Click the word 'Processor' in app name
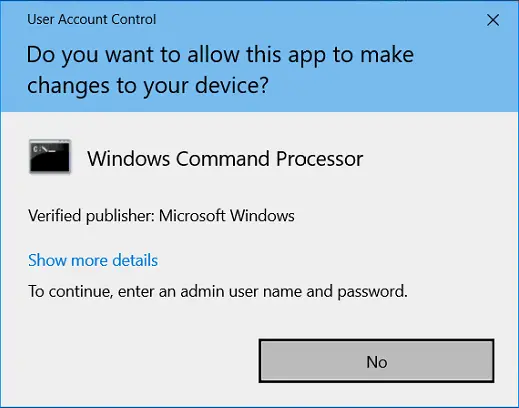The width and height of the screenshot is (519, 408). click(320, 158)
